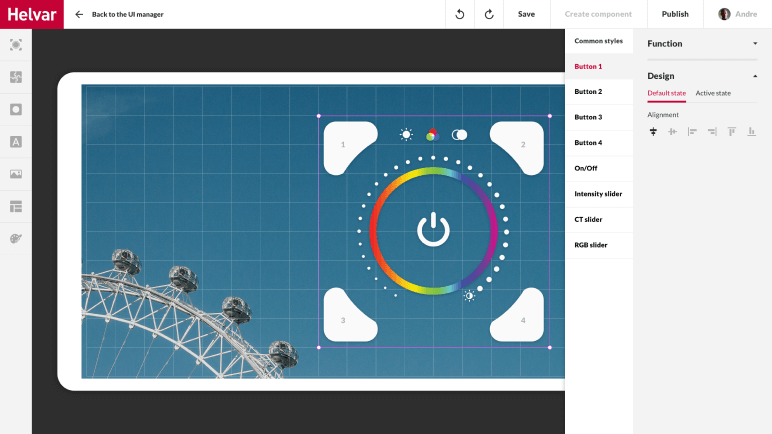Click the sun icon on intensity dial
The image size is (772, 434).
tap(469, 296)
